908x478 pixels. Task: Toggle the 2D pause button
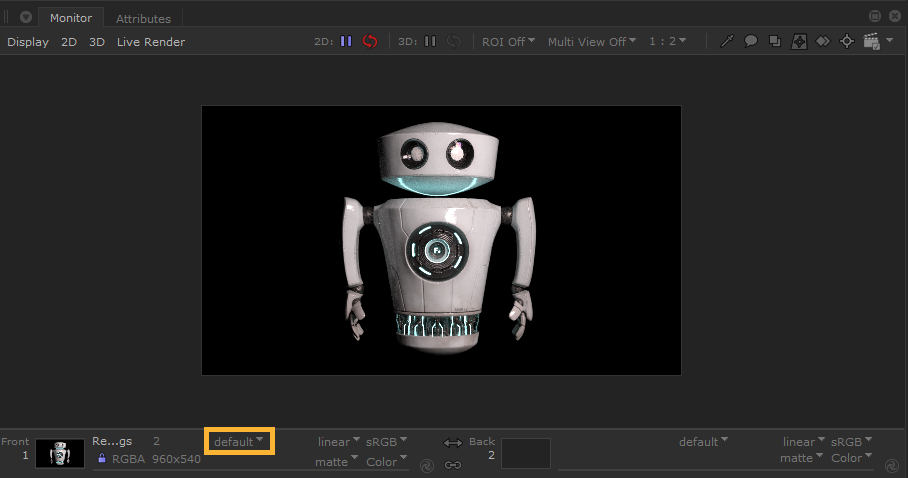[346, 41]
